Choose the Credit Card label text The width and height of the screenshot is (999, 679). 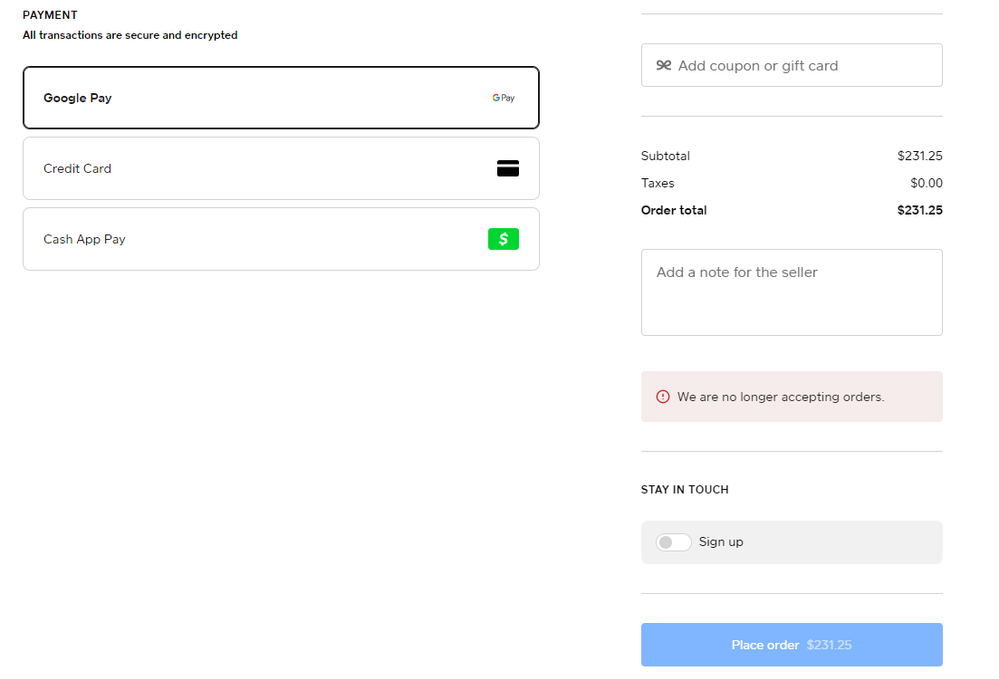tap(77, 169)
